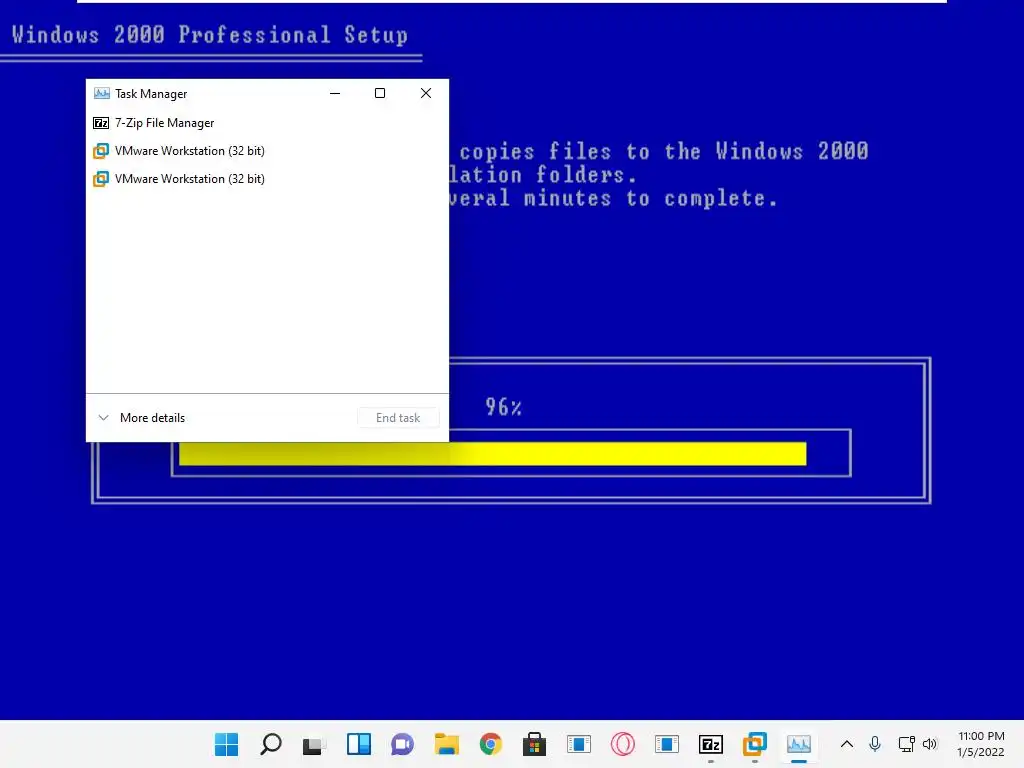
Task: Open the volume tray icon
Action: (x=930, y=744)
